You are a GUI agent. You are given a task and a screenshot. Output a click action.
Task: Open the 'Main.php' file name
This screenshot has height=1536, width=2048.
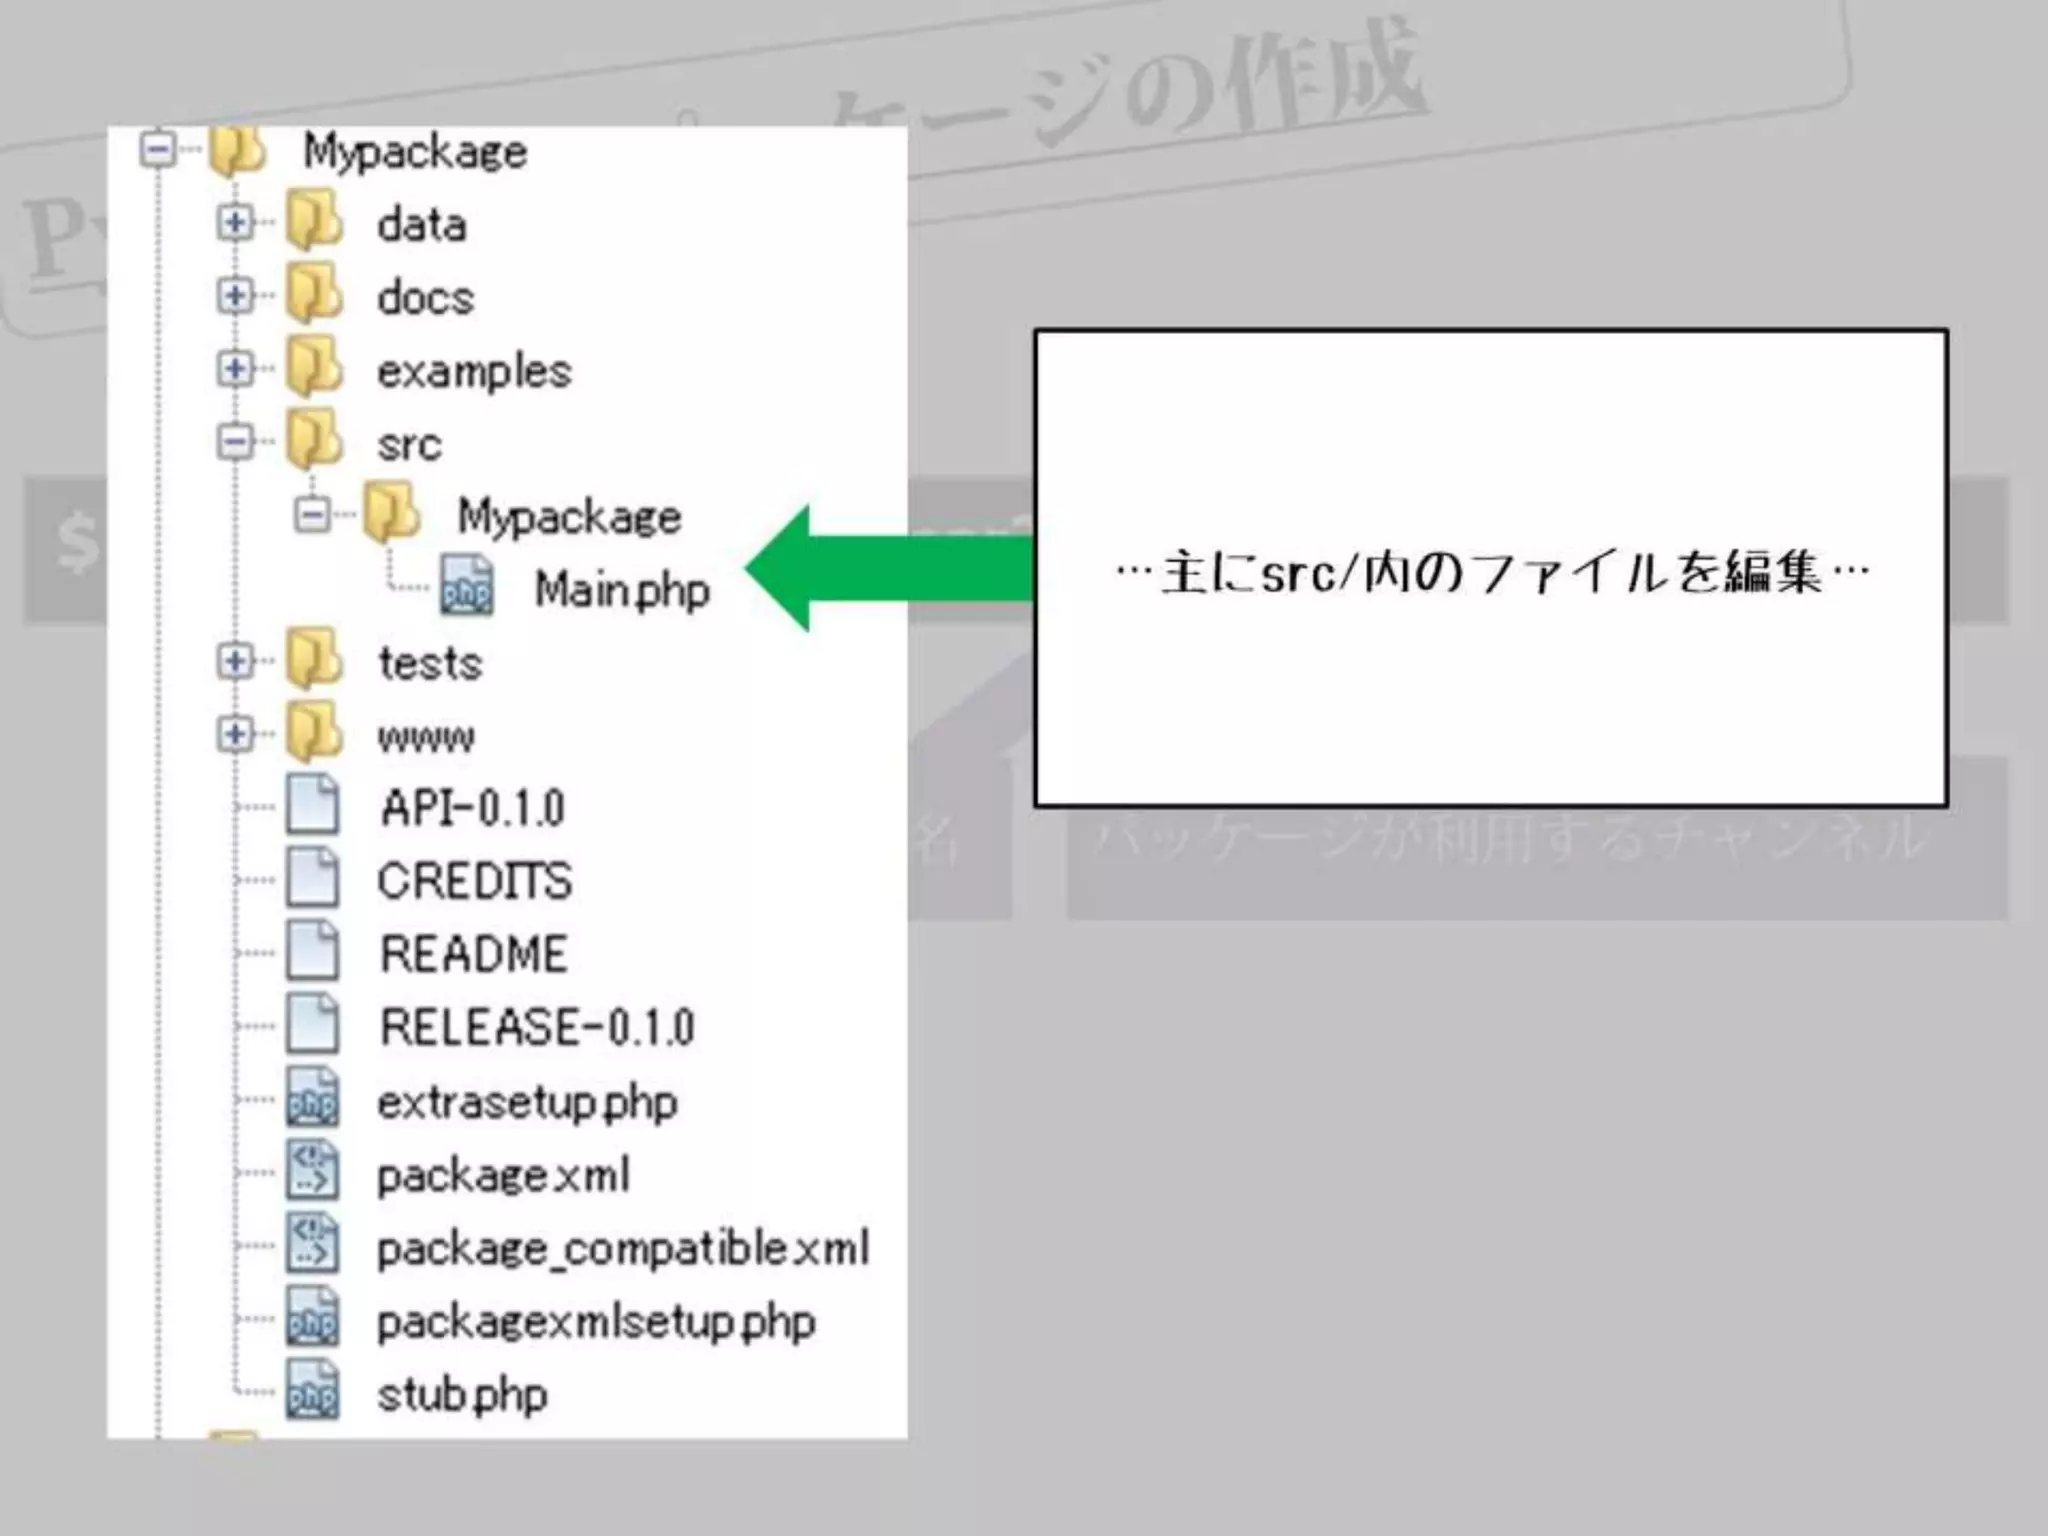click(x=622, y=590)
